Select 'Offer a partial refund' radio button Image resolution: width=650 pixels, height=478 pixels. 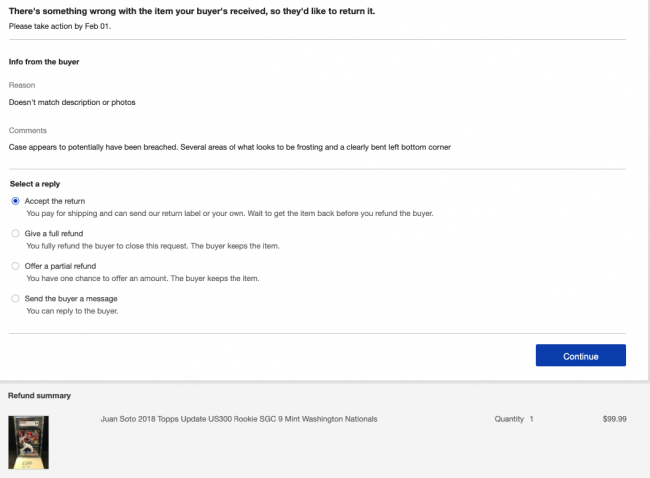(x=15, y=266)
